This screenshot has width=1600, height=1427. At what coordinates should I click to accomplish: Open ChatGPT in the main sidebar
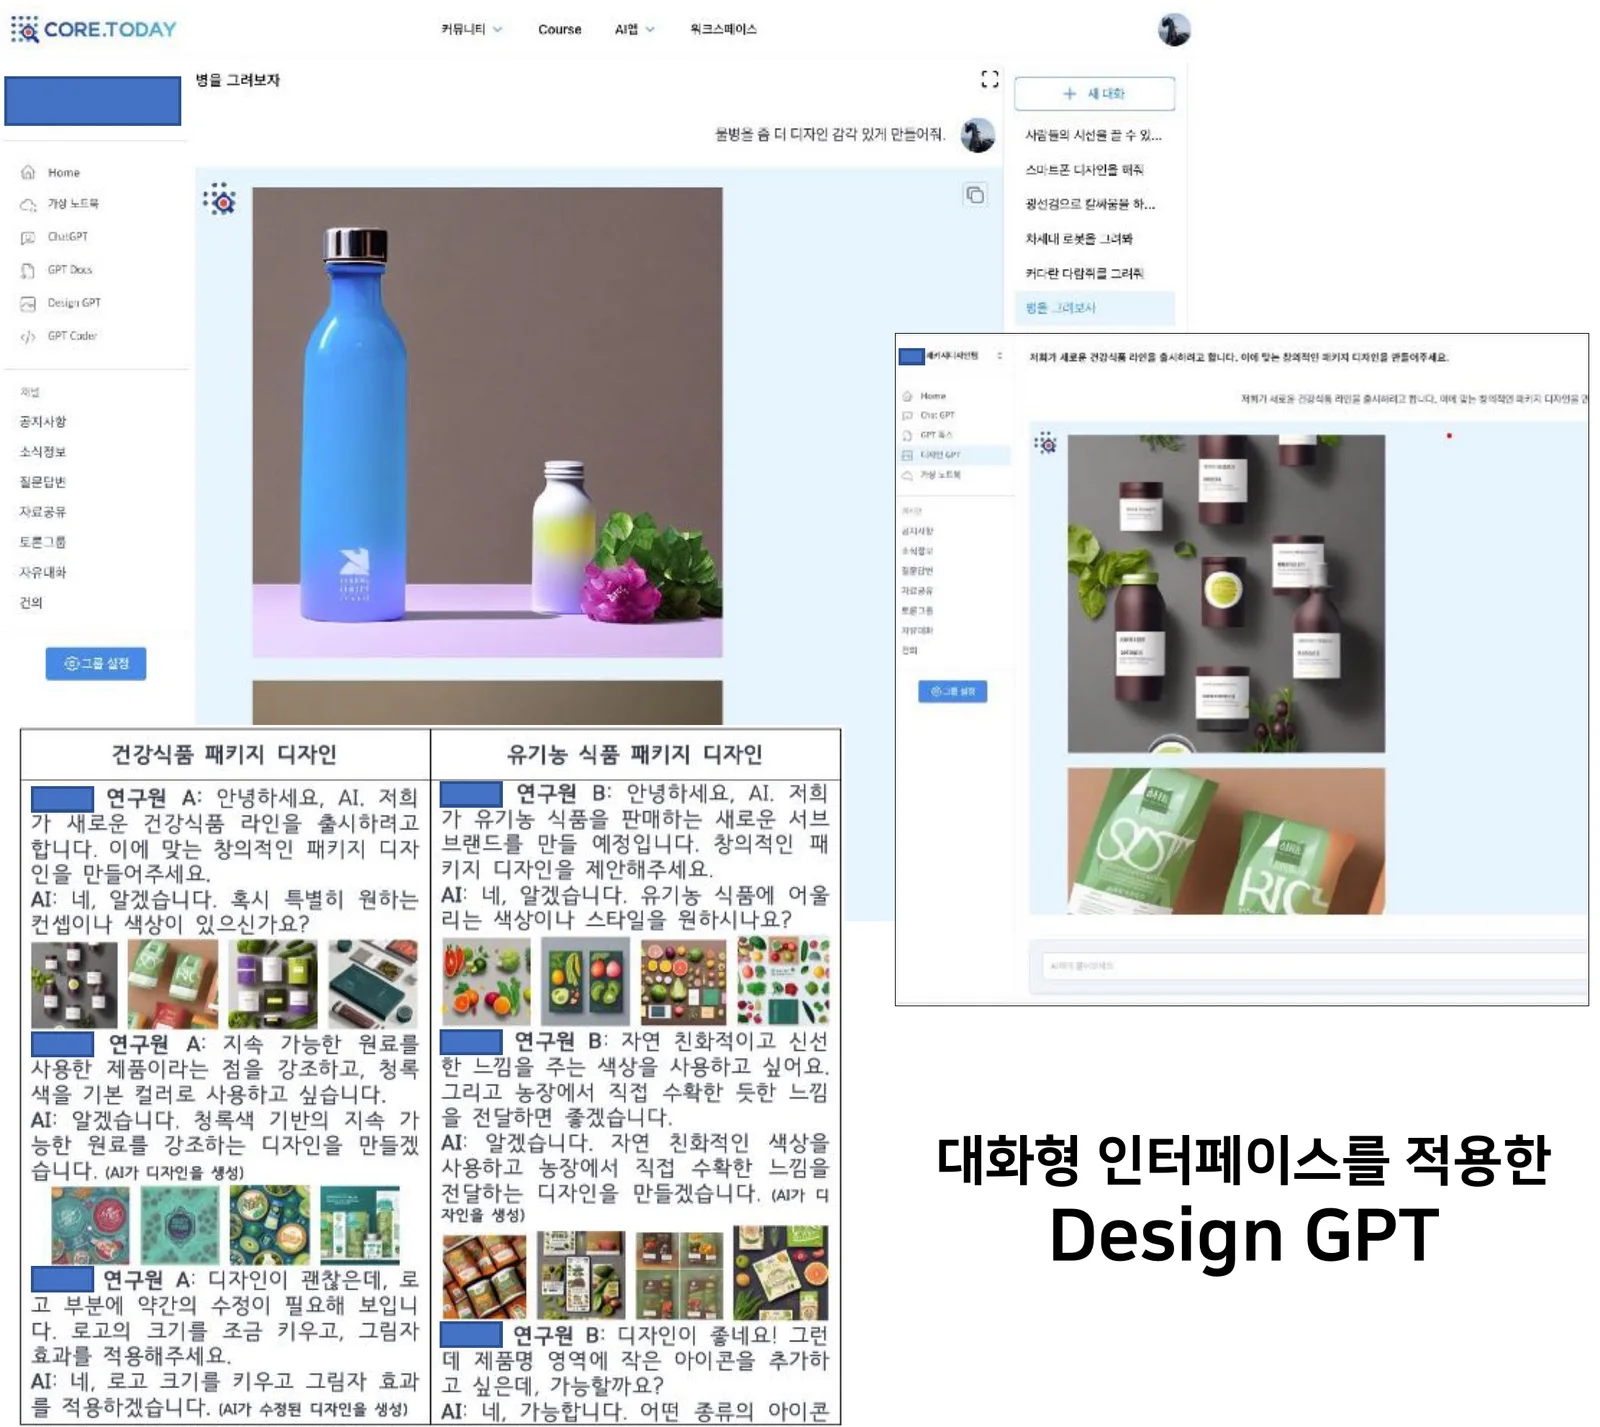[56, 237]
